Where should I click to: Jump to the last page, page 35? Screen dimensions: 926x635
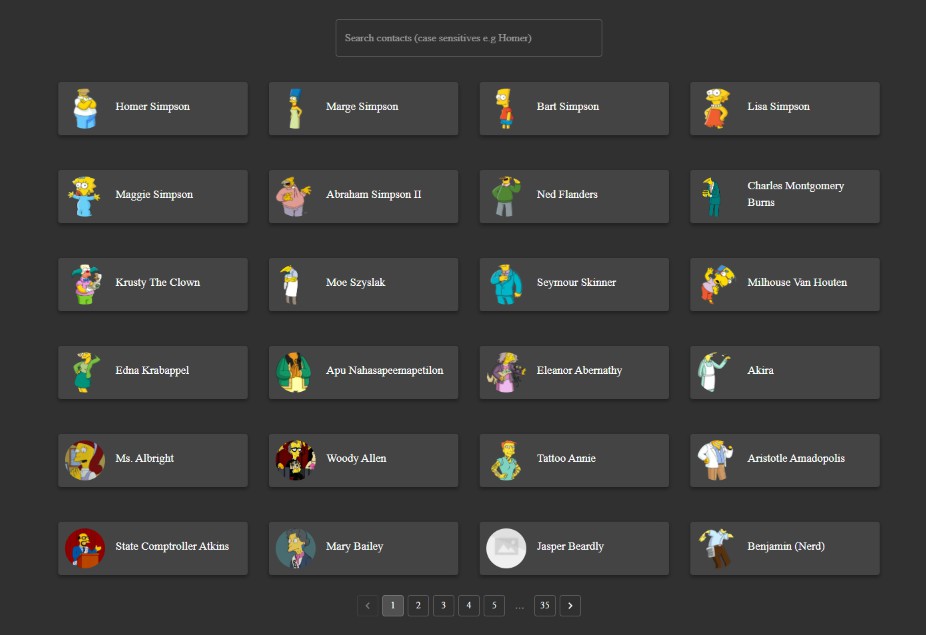tap(544, 606)
